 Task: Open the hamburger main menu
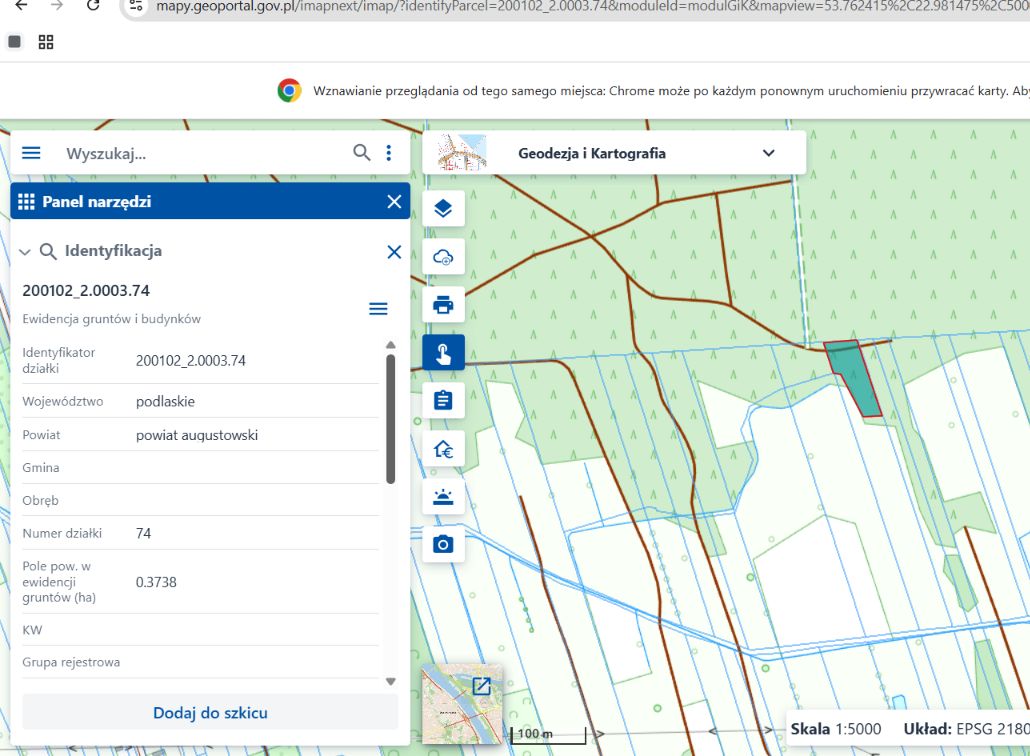coord(31,153)
